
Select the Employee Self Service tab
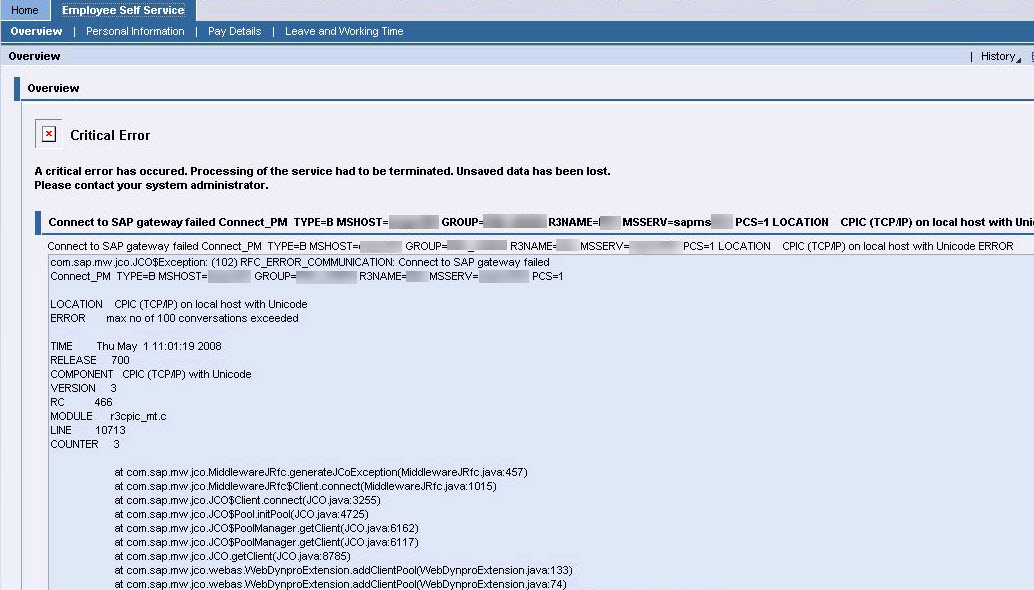(x=123, y=10)
